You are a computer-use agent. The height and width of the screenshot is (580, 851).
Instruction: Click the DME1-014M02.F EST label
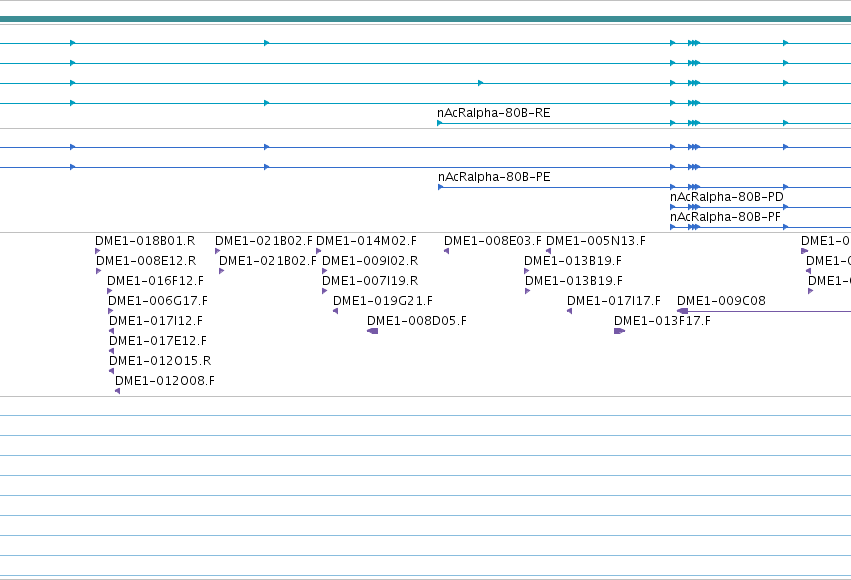coord(366,241)
